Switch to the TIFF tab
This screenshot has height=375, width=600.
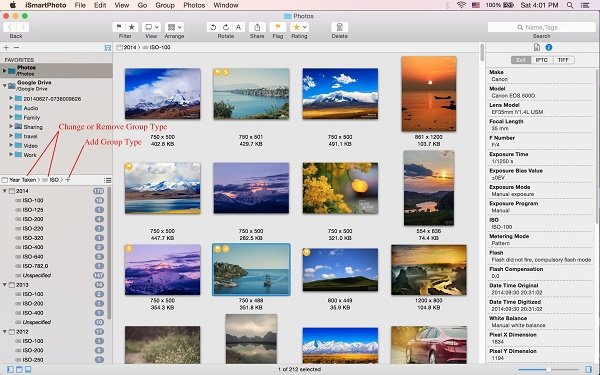pyautogui.click(x=563, y=60)
